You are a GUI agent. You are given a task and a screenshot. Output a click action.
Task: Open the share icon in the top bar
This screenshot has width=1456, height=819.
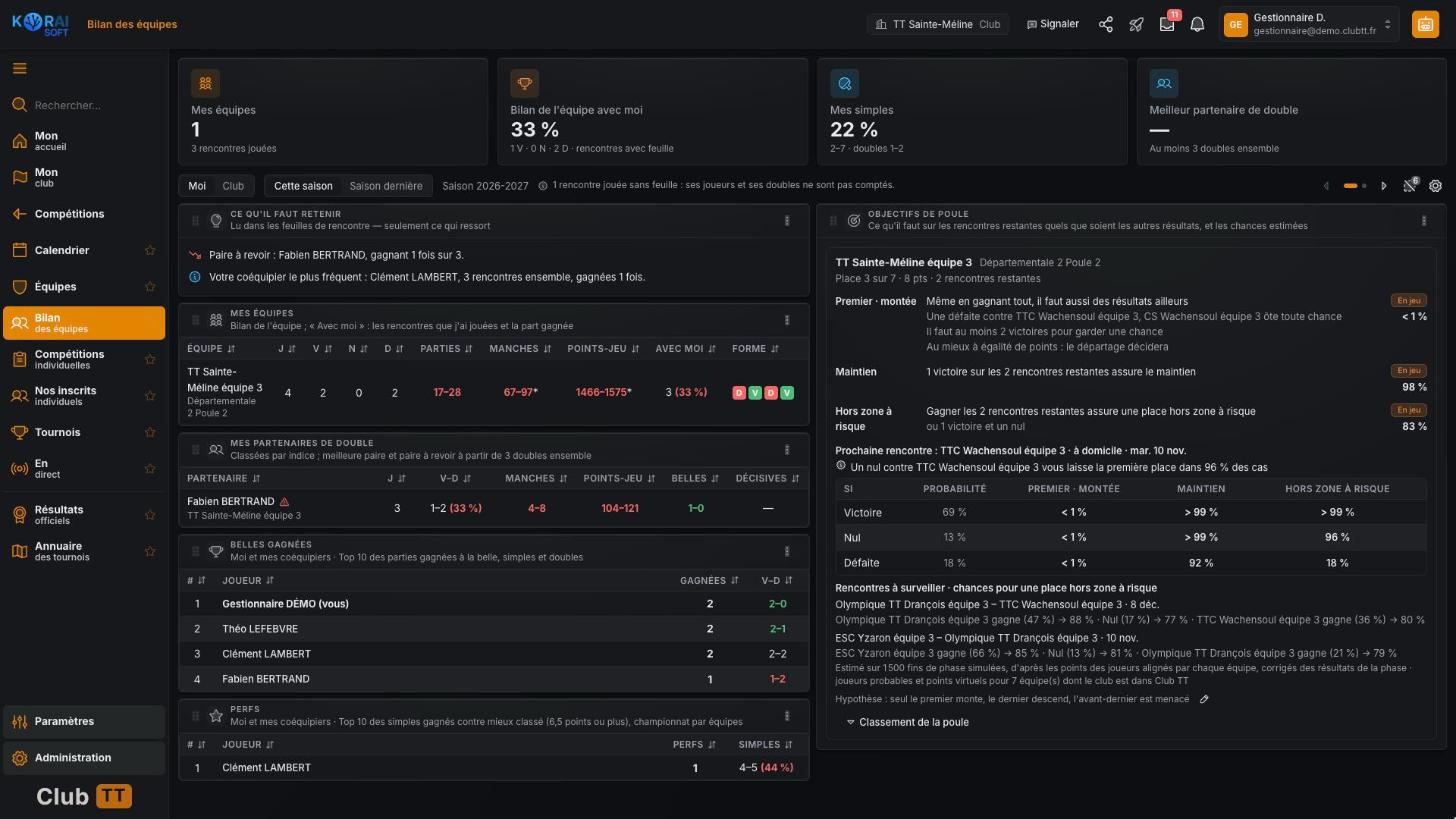1106,24
